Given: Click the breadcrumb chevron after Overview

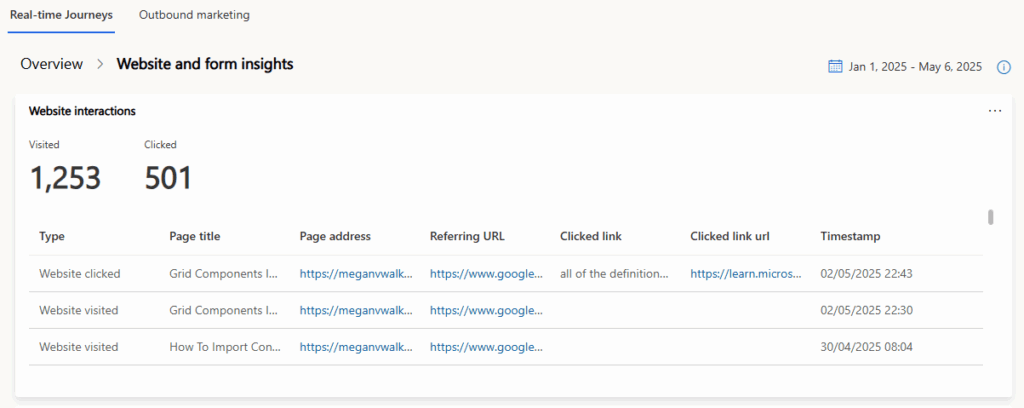Looking at the screenshot, I should point(100,64).
